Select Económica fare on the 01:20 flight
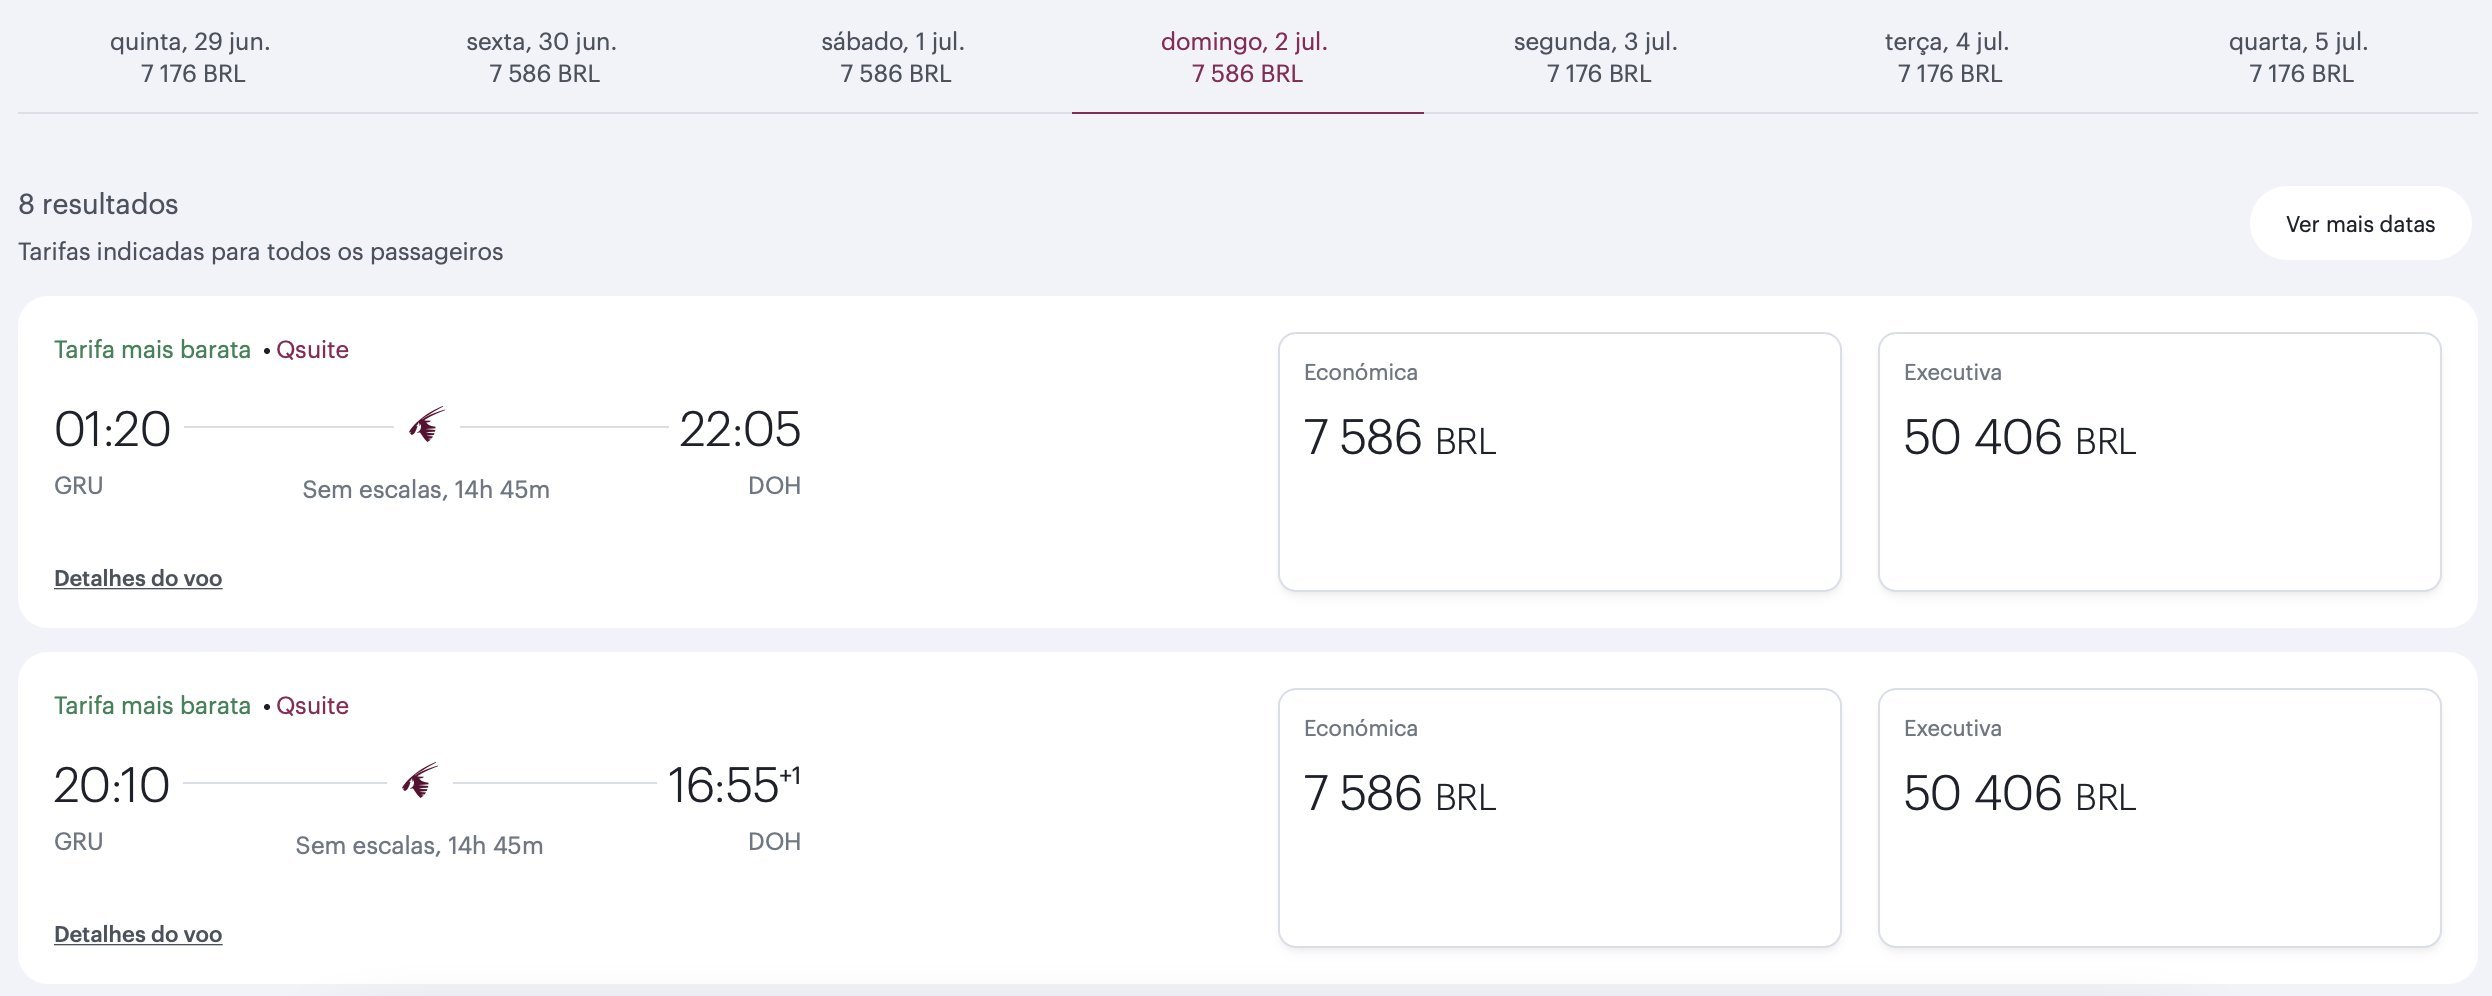The width and height of the screenshot is (2492, 996). 1559,461
